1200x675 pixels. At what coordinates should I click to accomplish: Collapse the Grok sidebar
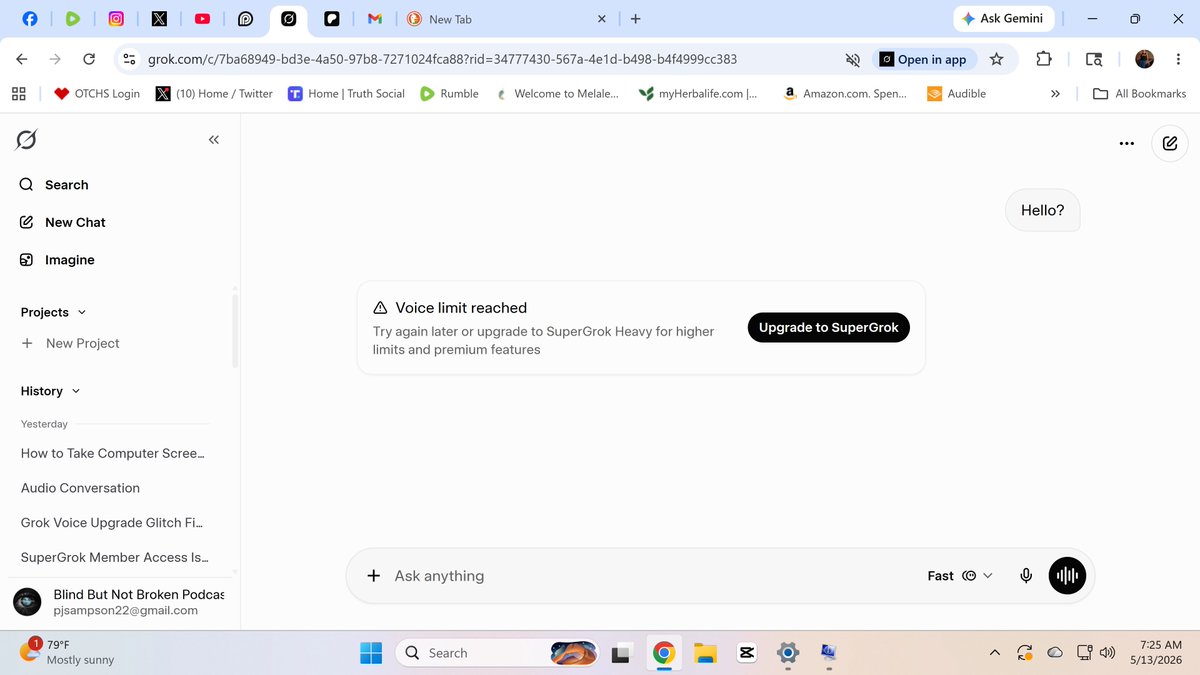(213, 140)
